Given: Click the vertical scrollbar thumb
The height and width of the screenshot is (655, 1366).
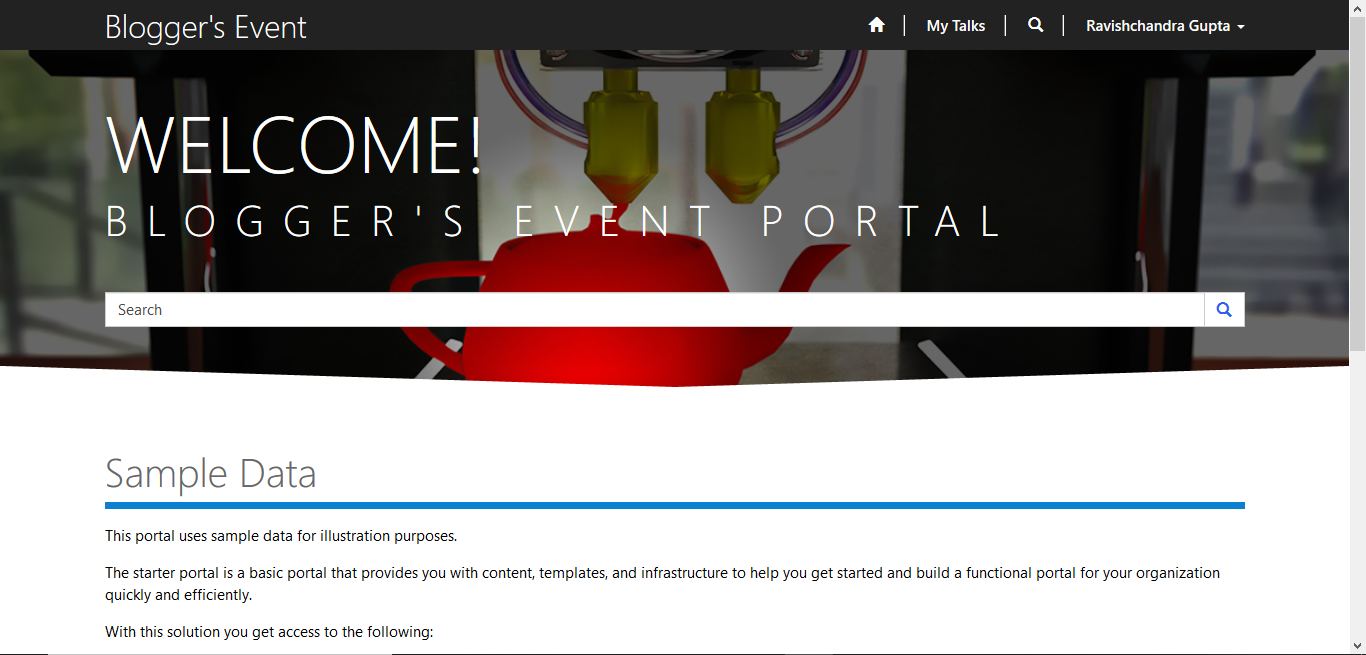Looking at the screenshot, I should (1357, 183).
